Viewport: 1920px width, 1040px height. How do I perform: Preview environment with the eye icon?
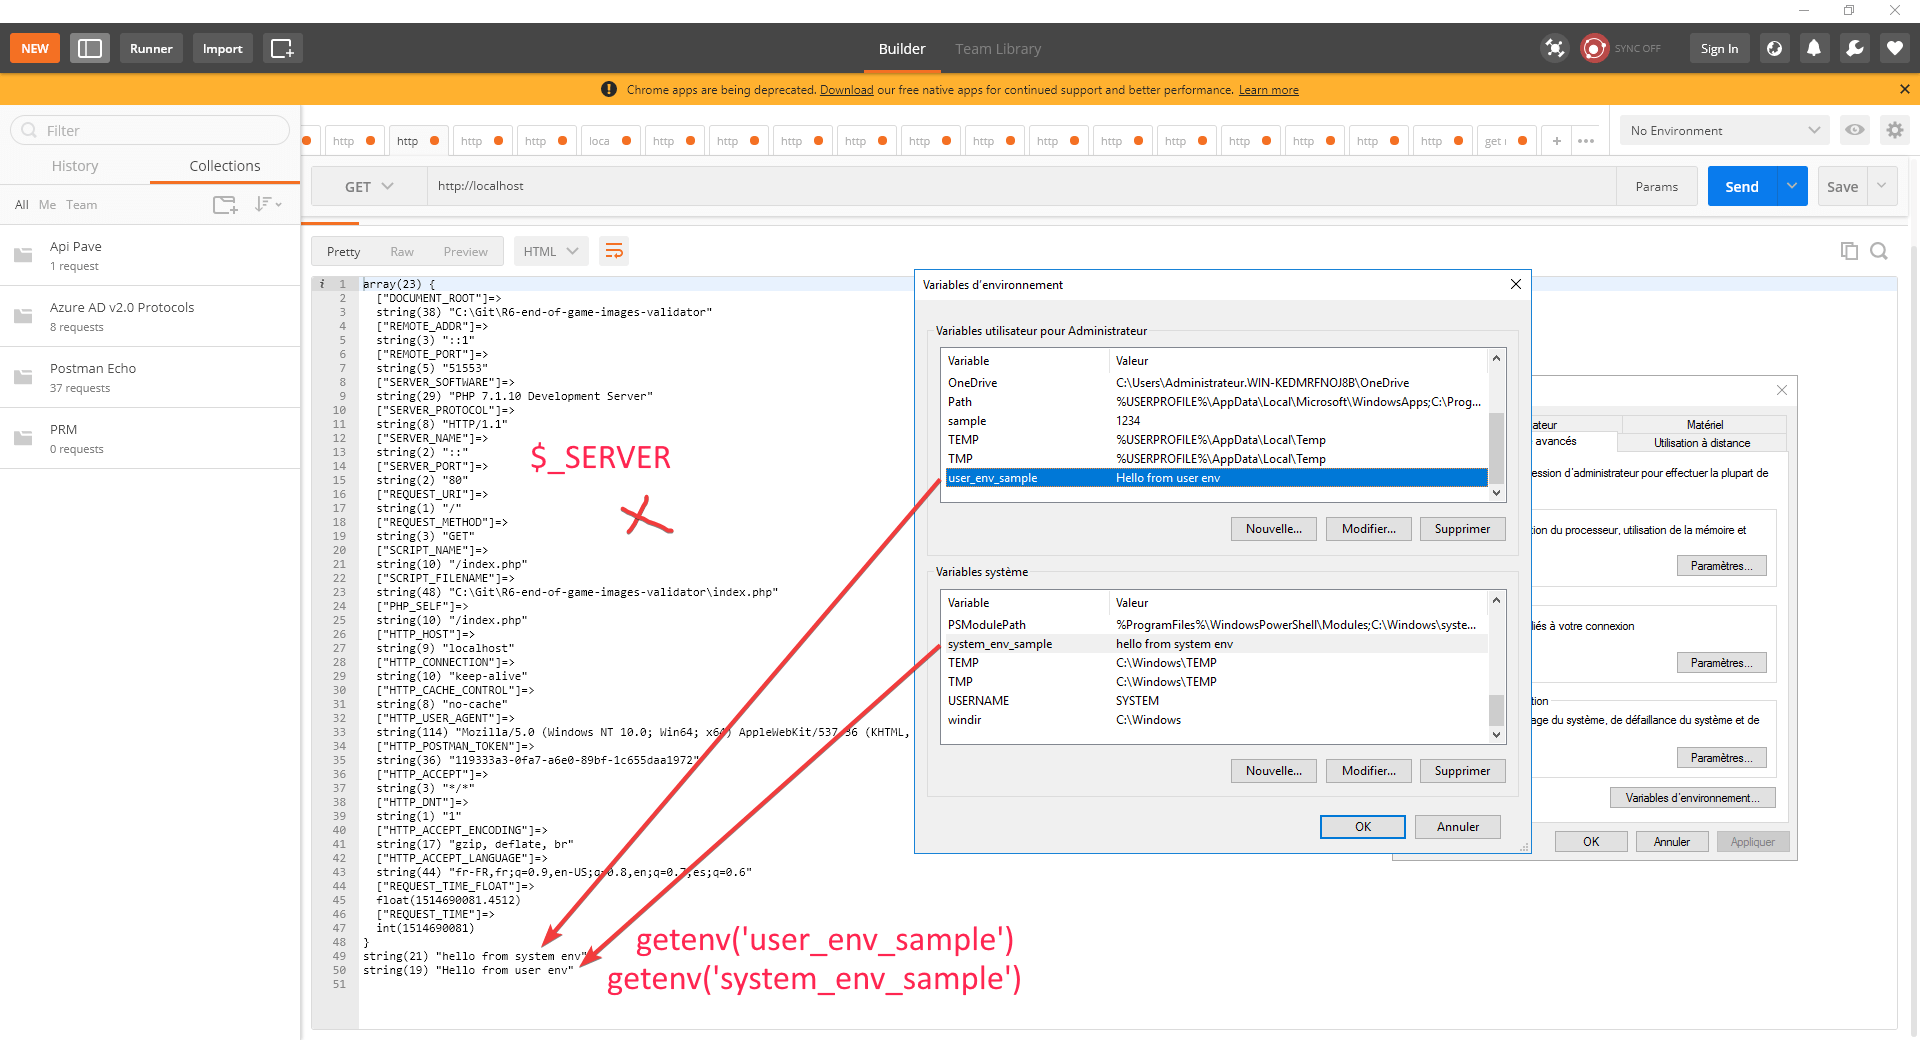point(1856,130)
